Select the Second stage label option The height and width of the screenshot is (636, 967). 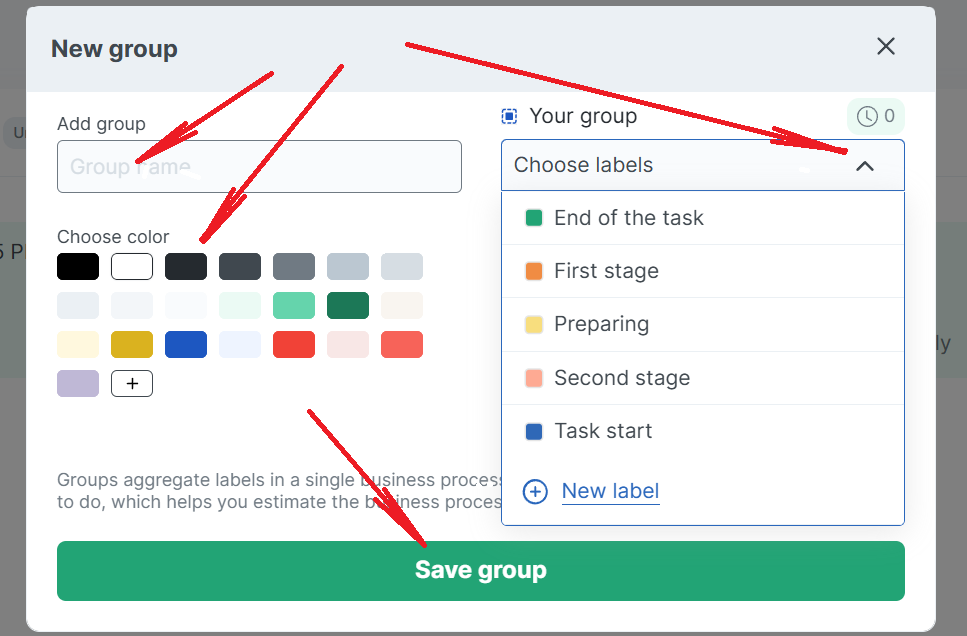[x=622, y=378]
